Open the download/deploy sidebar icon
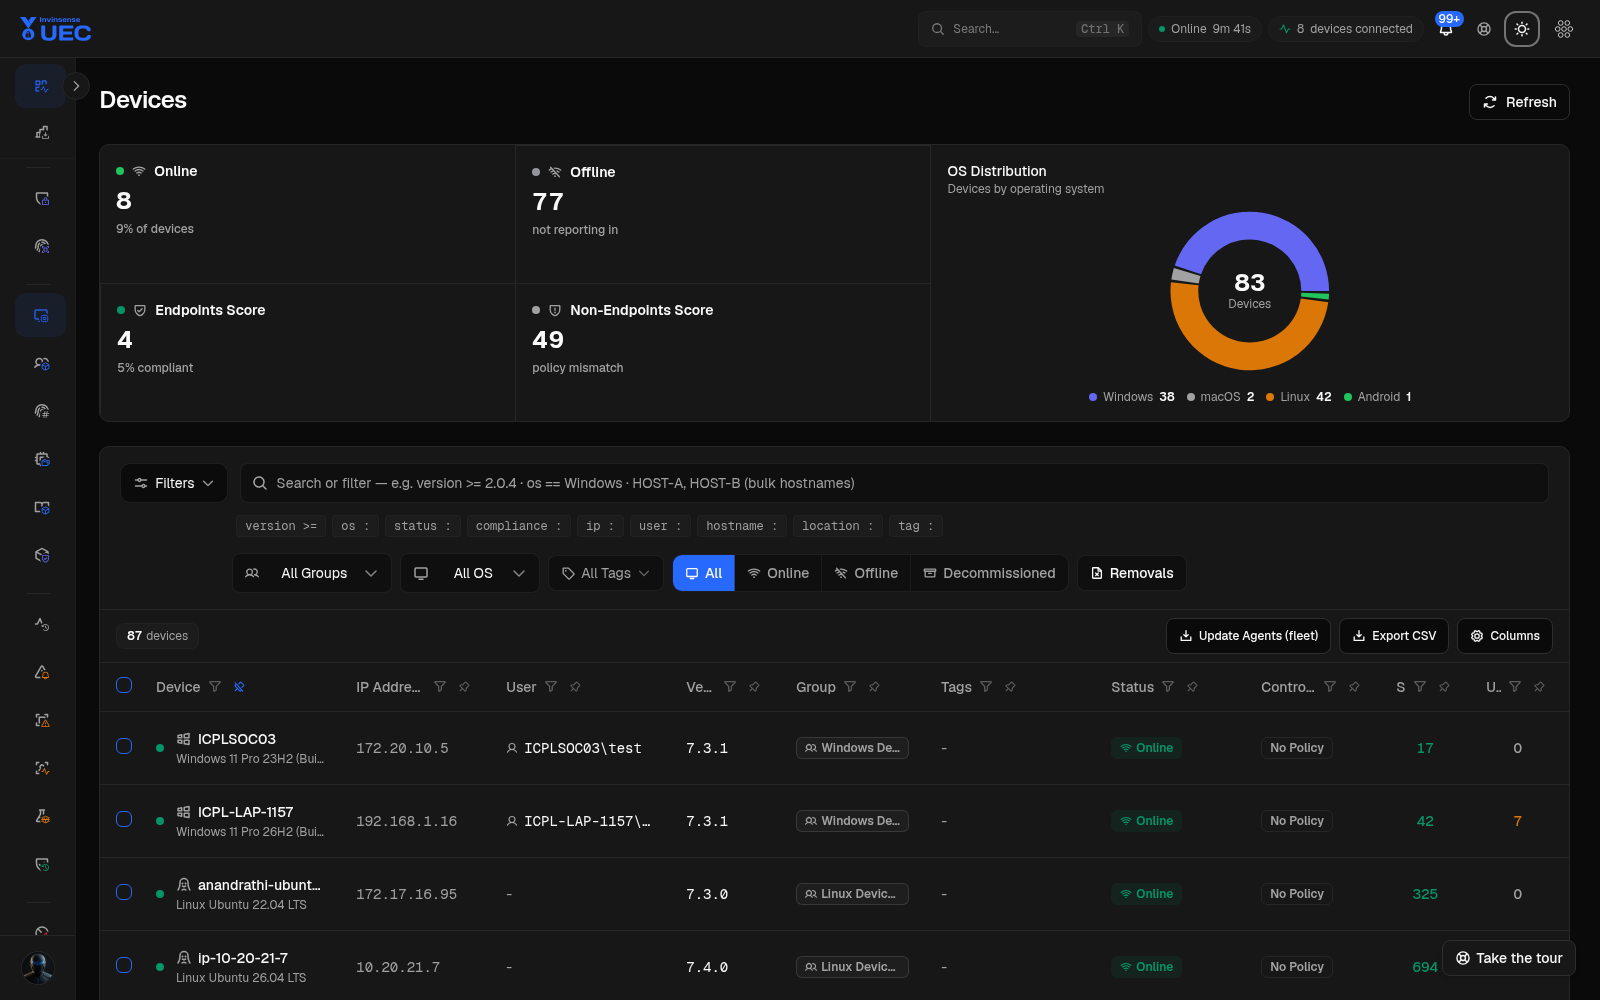Image resolution: width=1600 pixels, height=1000 pixels. (x=41, y=132)
